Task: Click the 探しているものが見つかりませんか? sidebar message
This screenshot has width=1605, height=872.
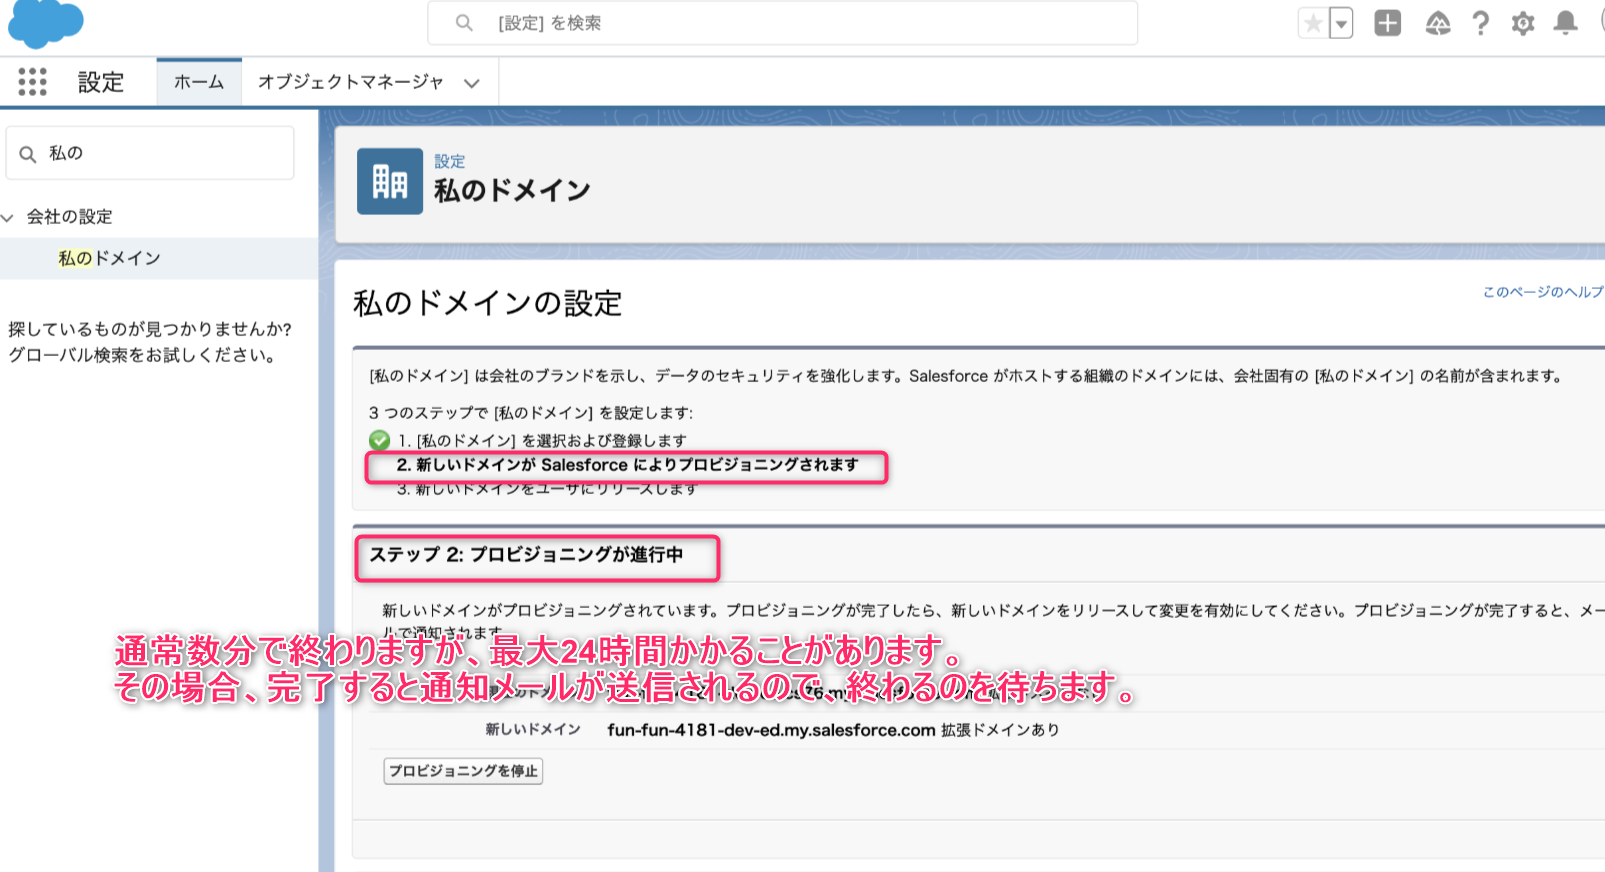Action: 150,329
